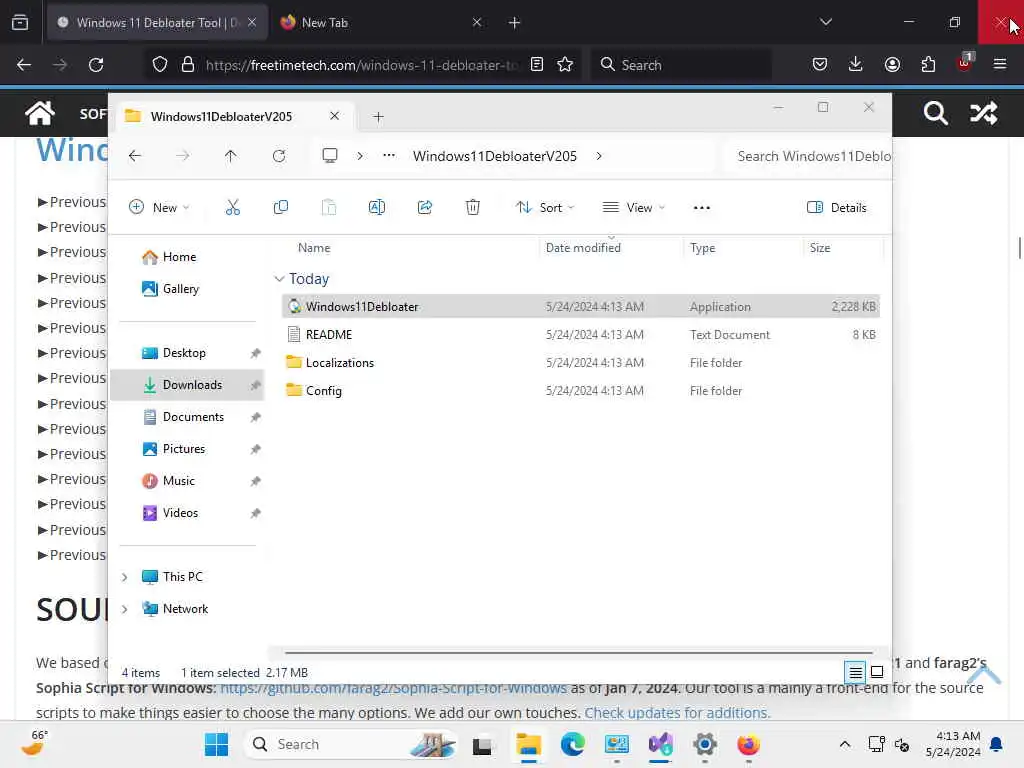Open Windows Start menu
The image size is (1024, 768).
tap(216, 744)
